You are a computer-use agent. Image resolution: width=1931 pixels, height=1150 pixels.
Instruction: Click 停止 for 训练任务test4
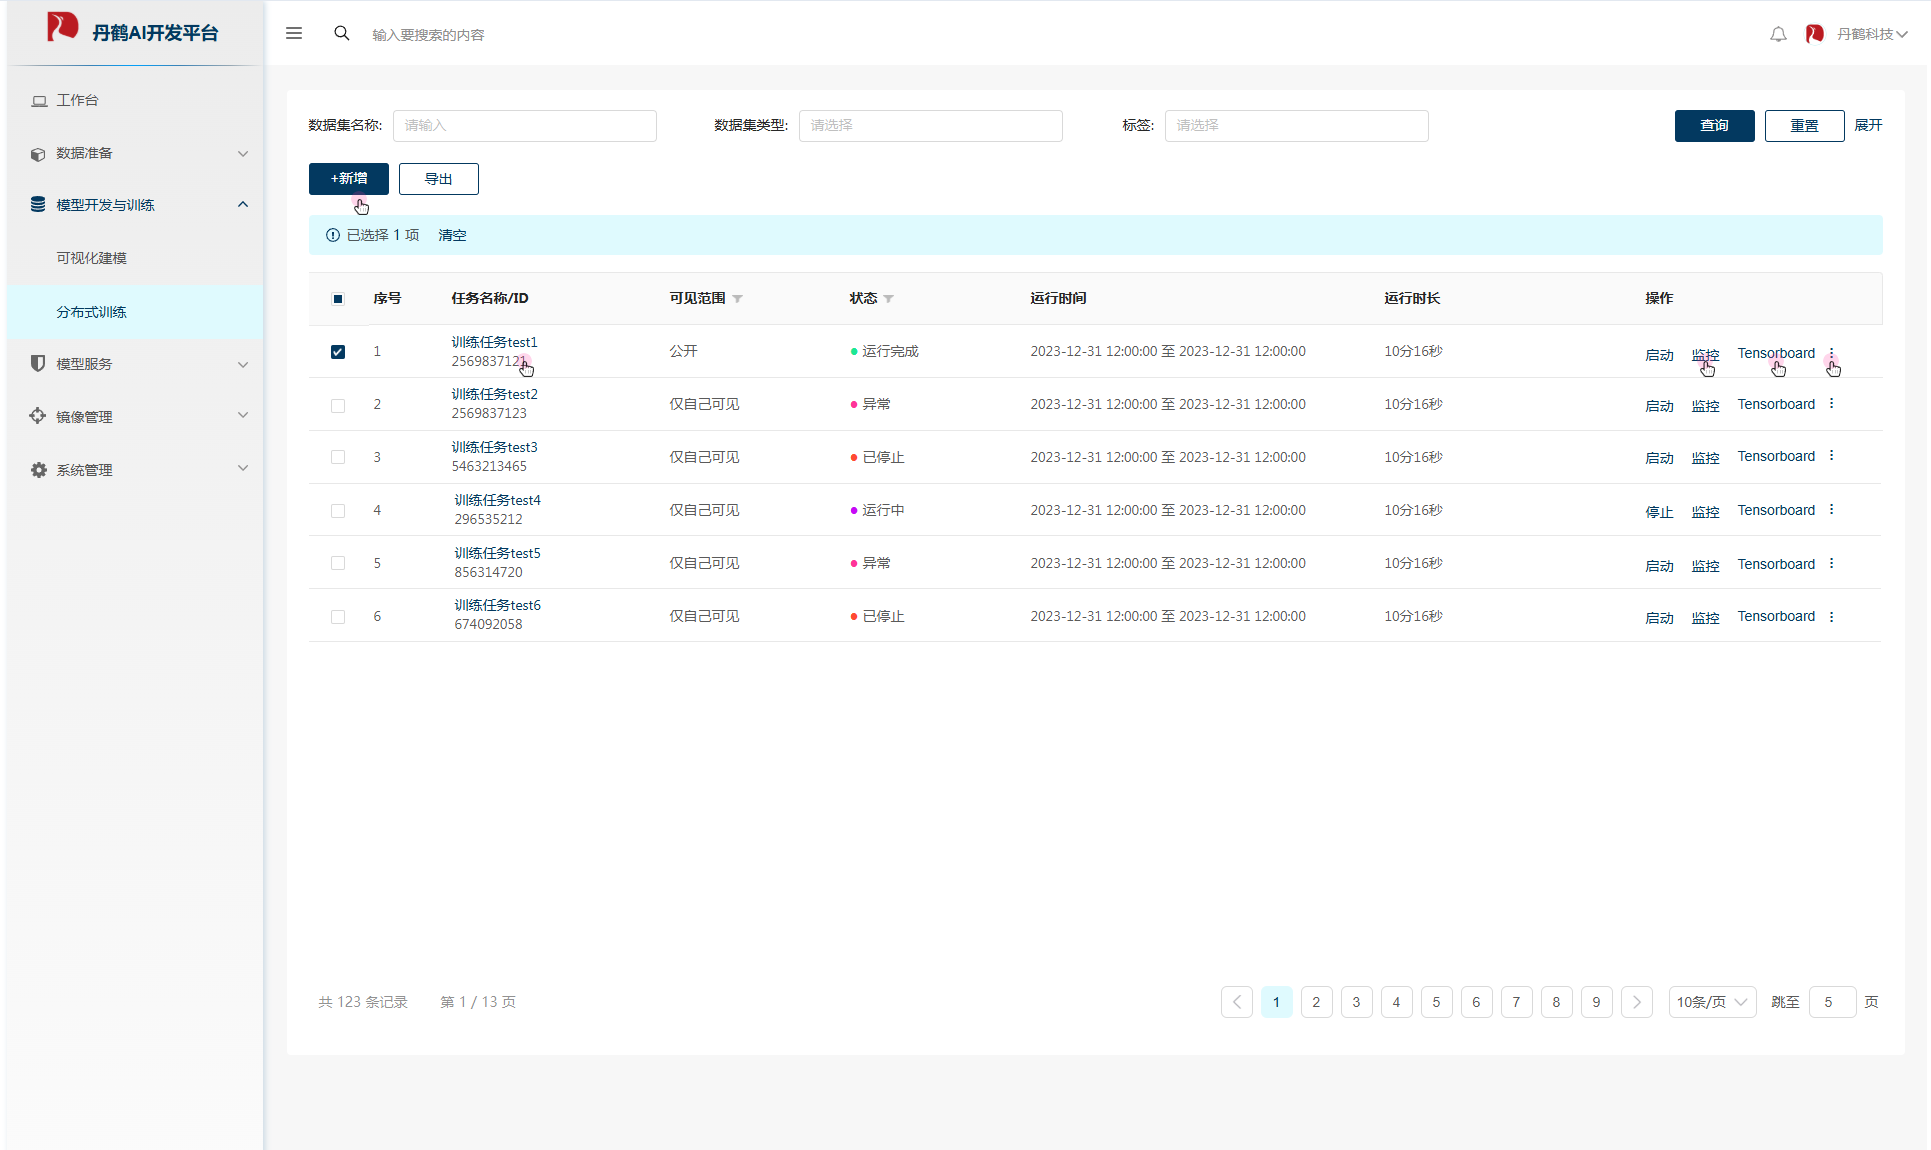coord(1659,512)
